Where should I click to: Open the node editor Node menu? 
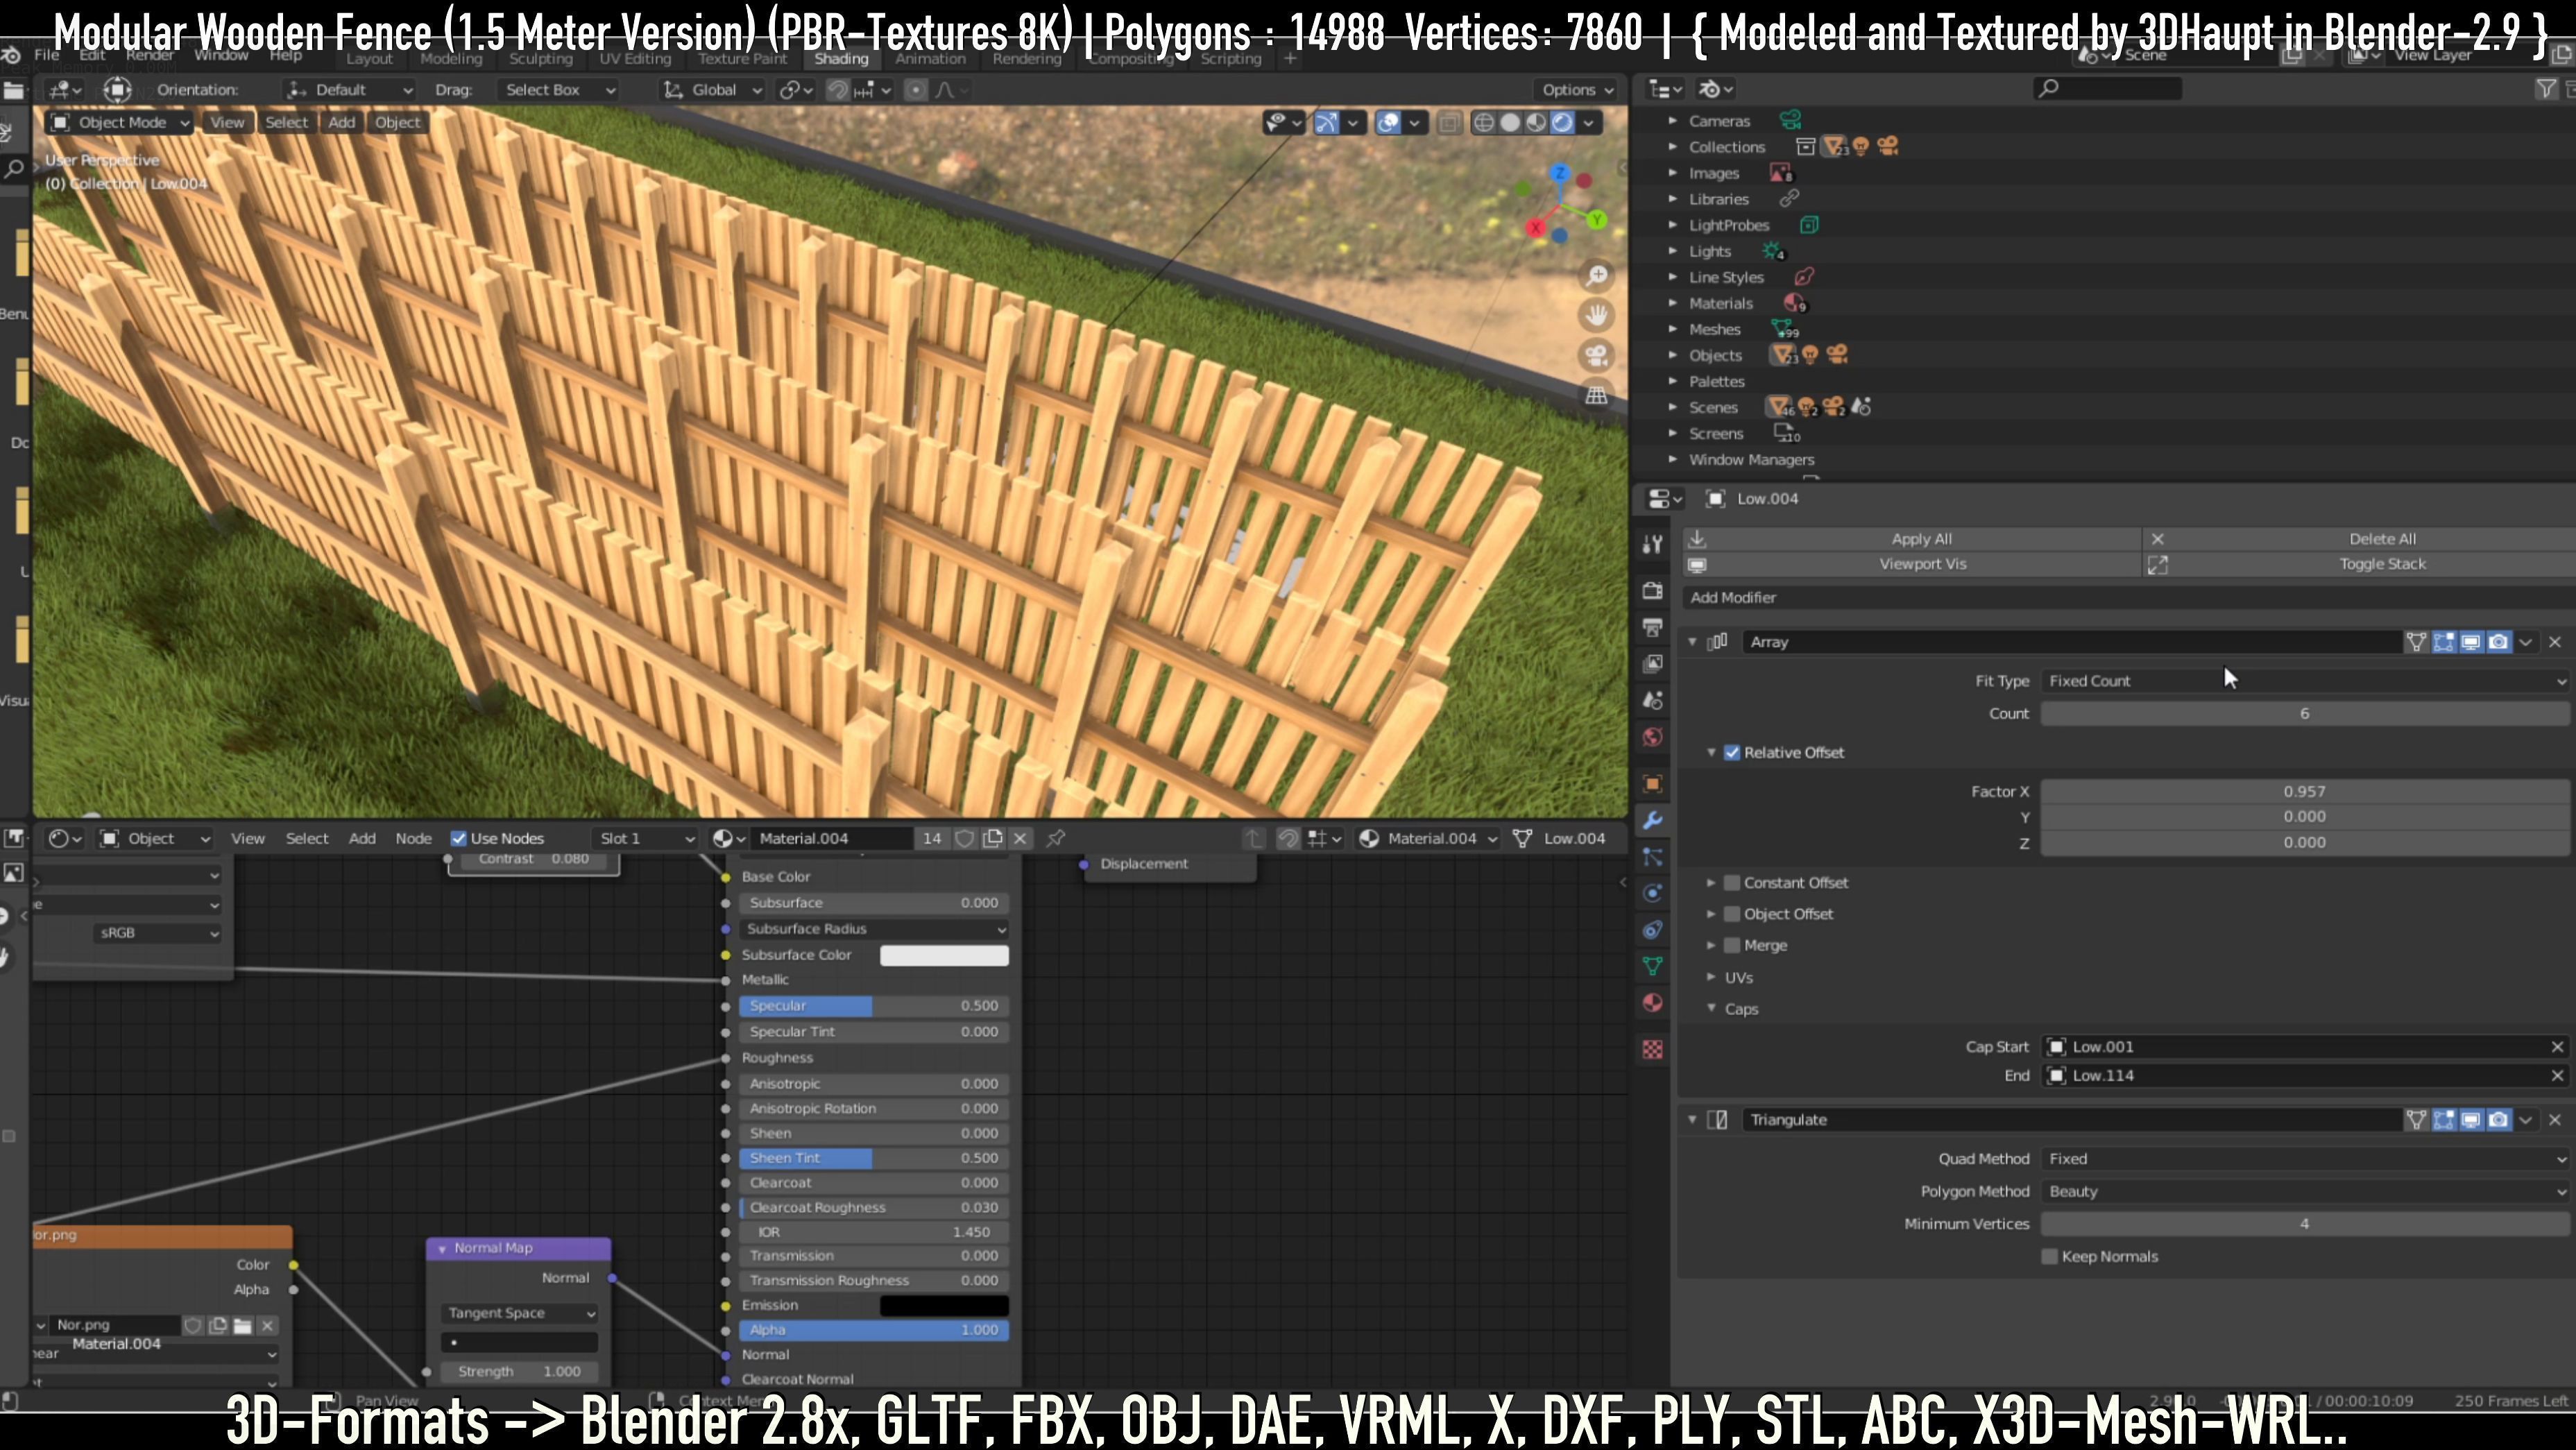tap(413, 839)
